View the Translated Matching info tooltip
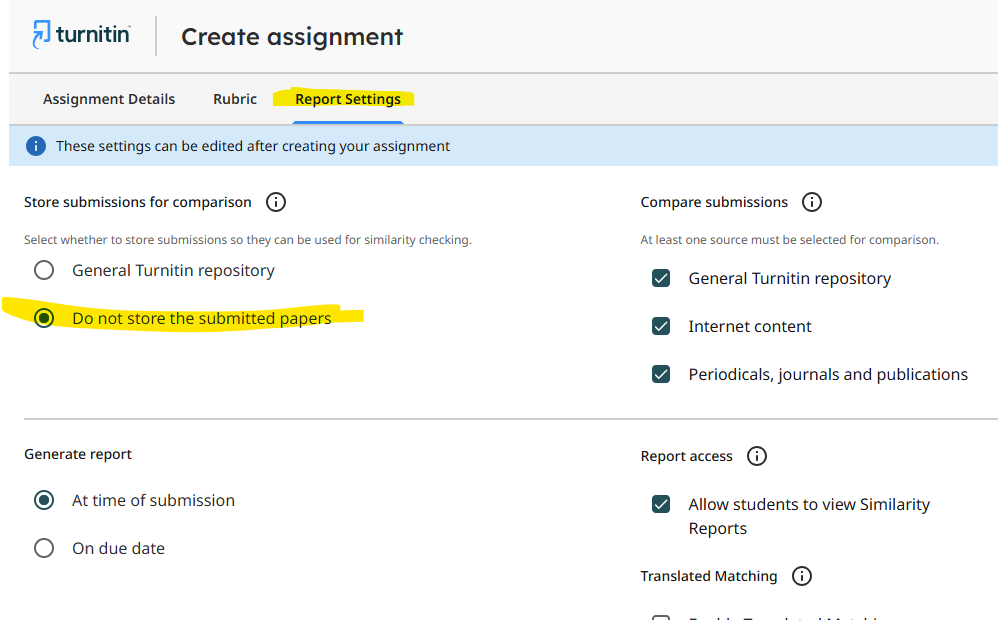This screenshot has height=628, width=998. point(801,576)
